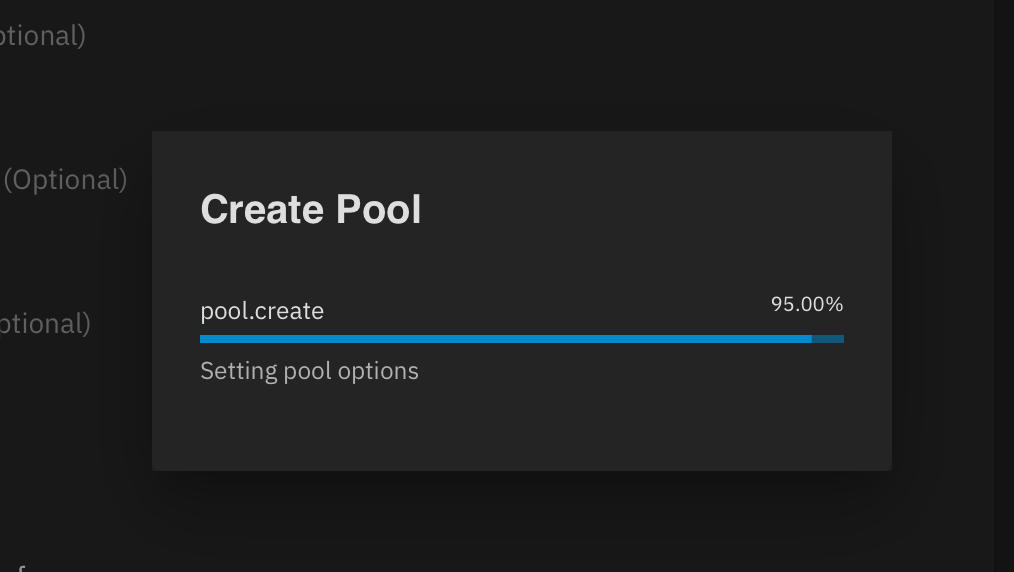This screenshot has width=1014, height=572.
Task: Click the "Create Pool" dialog title
Action: (x=311, y=210)
